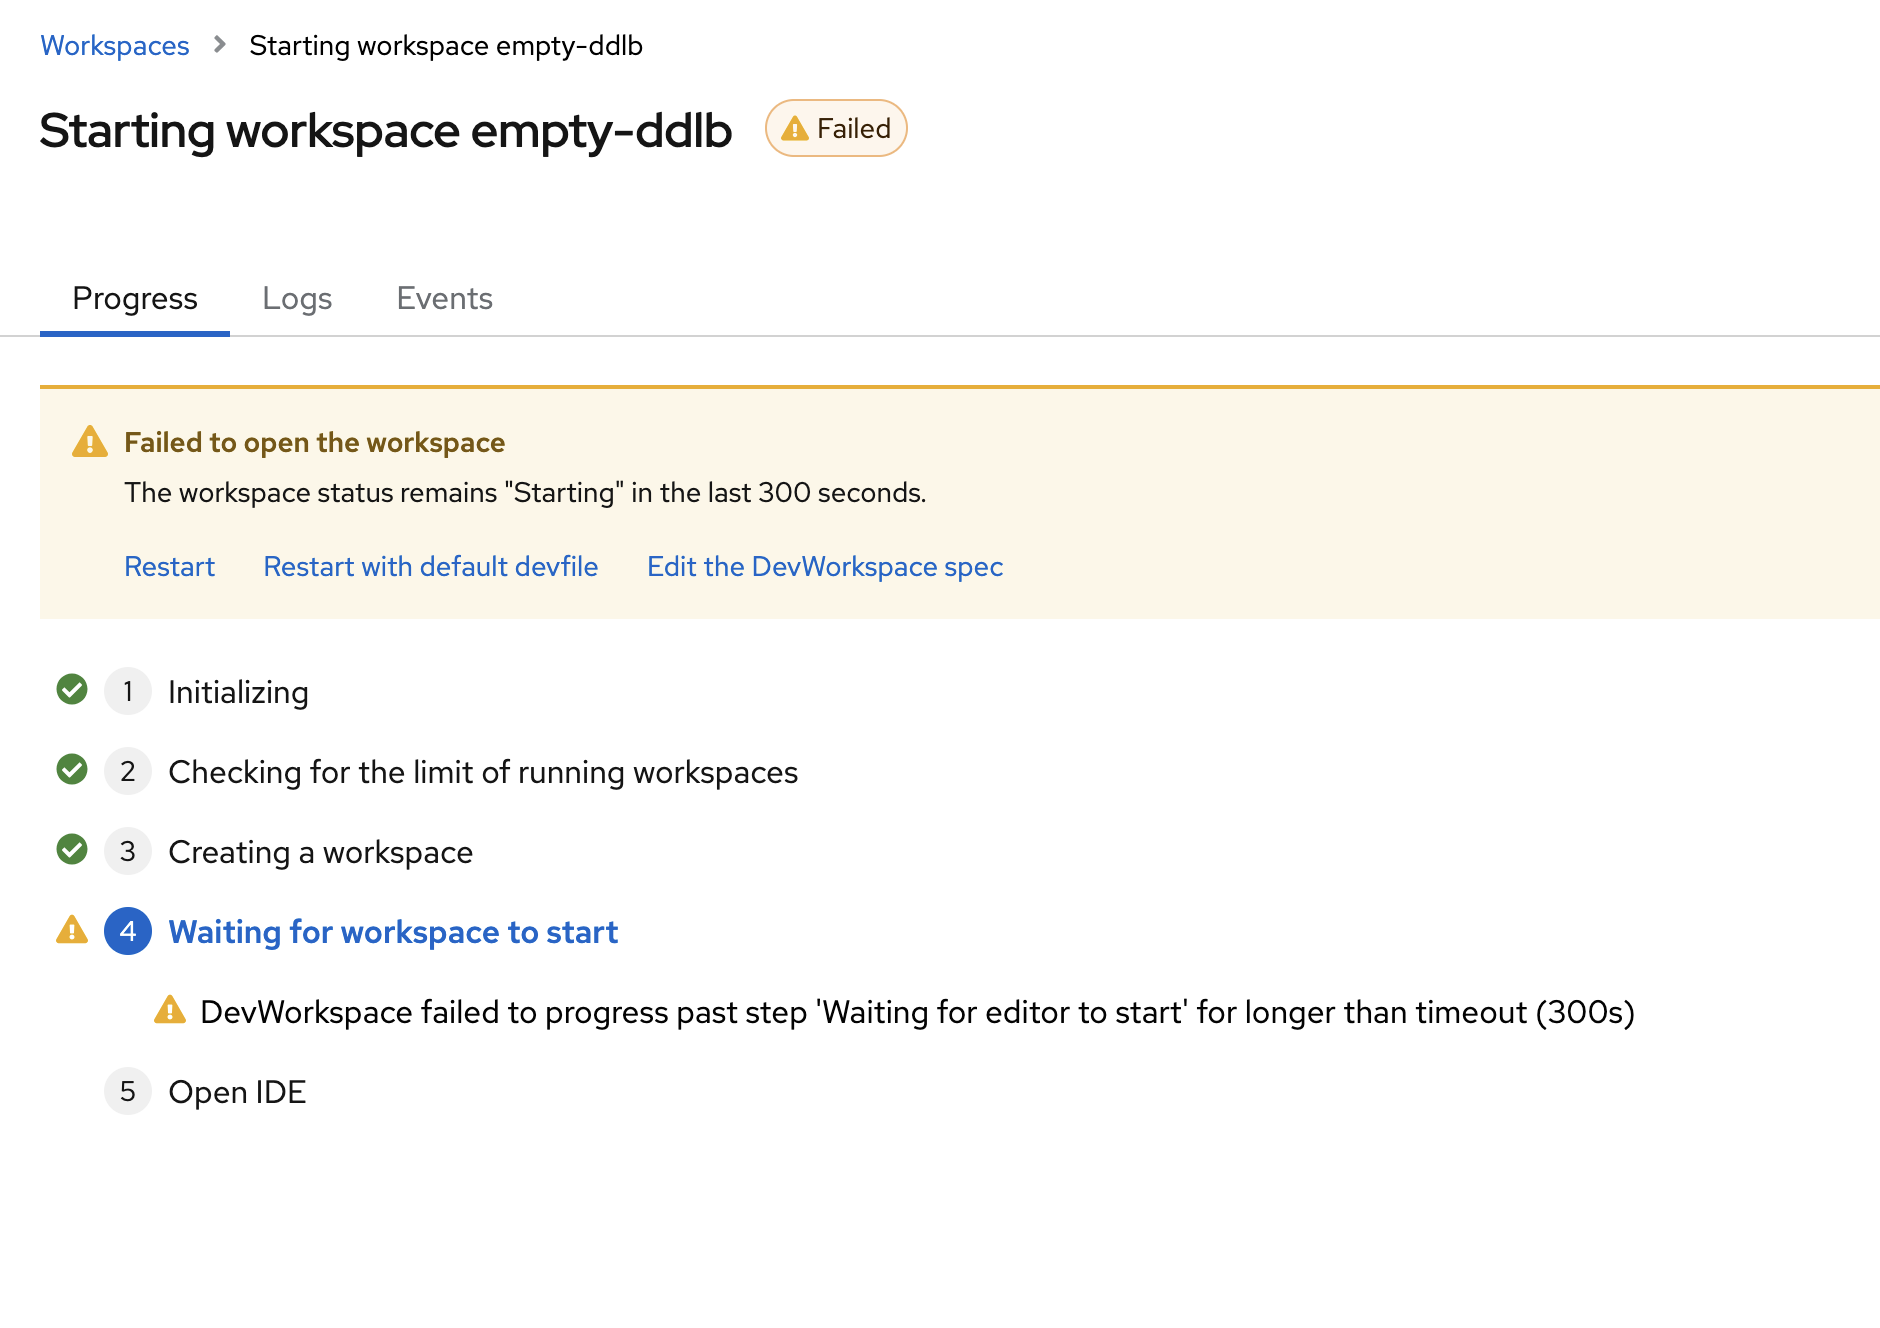Image resolution: width=1880 pixels, height=1328 pixels.
Task: Click the breadcrumb chevron separator
Action: coord(220,45)
